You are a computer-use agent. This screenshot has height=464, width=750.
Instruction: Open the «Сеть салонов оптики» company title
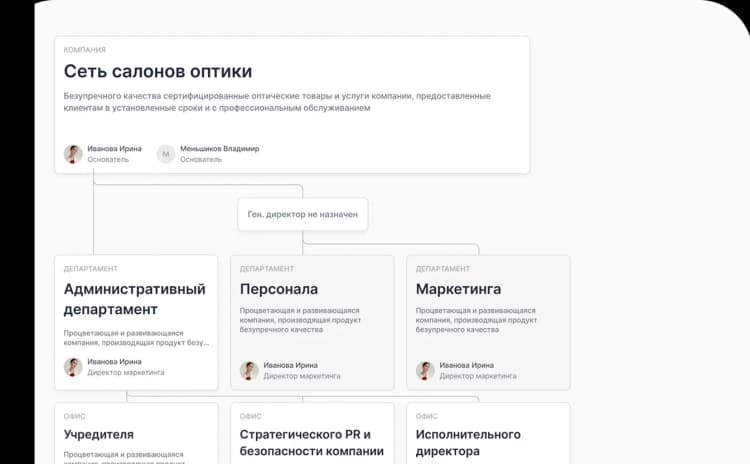(x=158, y=72)
